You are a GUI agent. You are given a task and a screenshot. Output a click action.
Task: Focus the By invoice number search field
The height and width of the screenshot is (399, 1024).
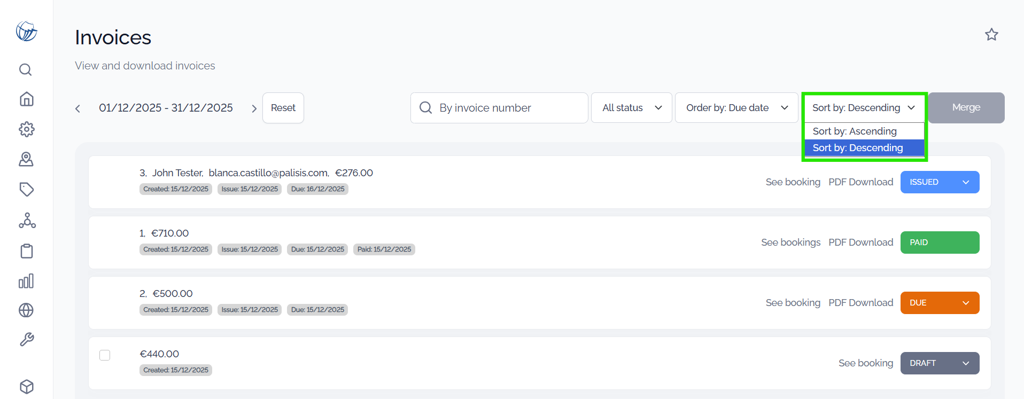coord(499,108)
